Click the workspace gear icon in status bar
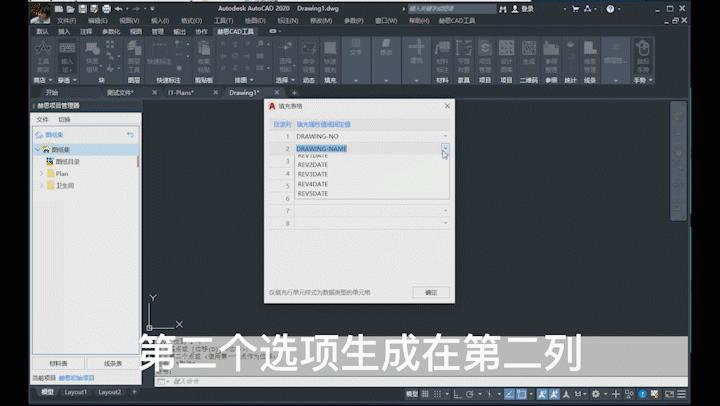Image resolution: width=720 pixels, height=406 pixels. 596,394
